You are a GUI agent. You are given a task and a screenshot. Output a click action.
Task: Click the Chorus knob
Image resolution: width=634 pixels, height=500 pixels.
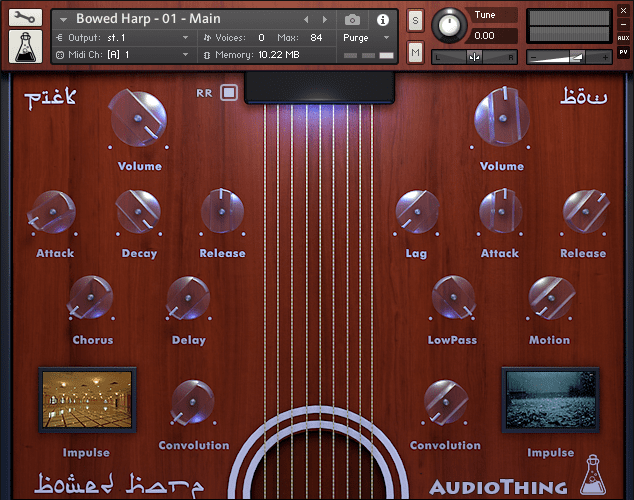91,297
